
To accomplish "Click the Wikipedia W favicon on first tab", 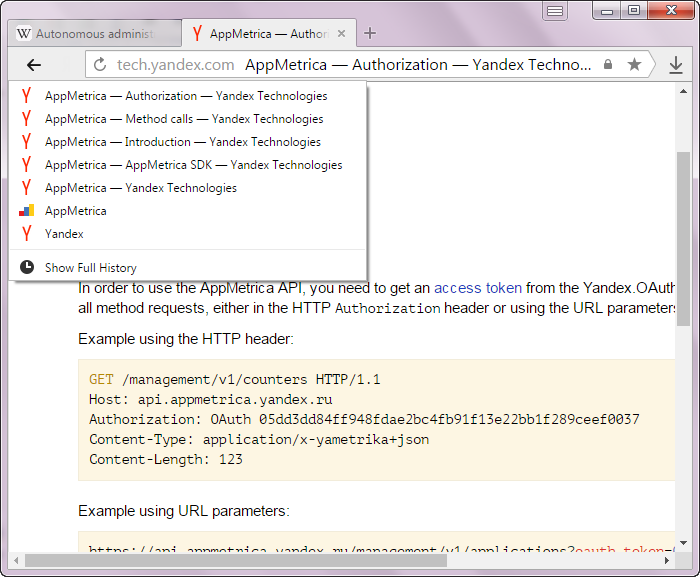I will (x=24, y=33).
